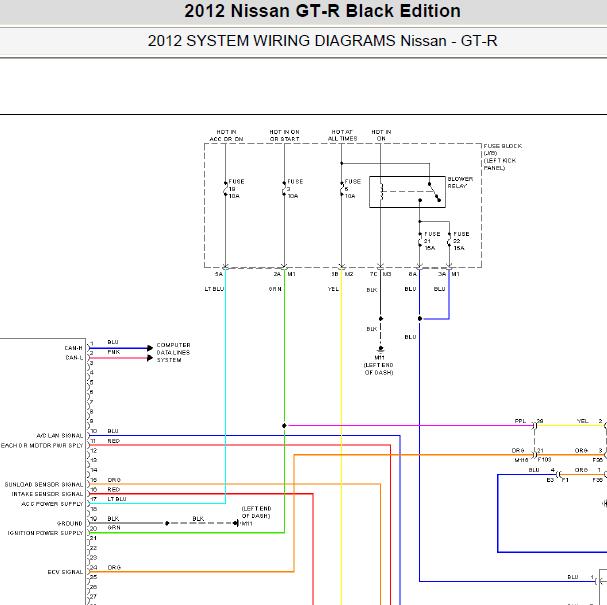Click the "EACH DR MOTOR PWR SPLY" label

42,446
